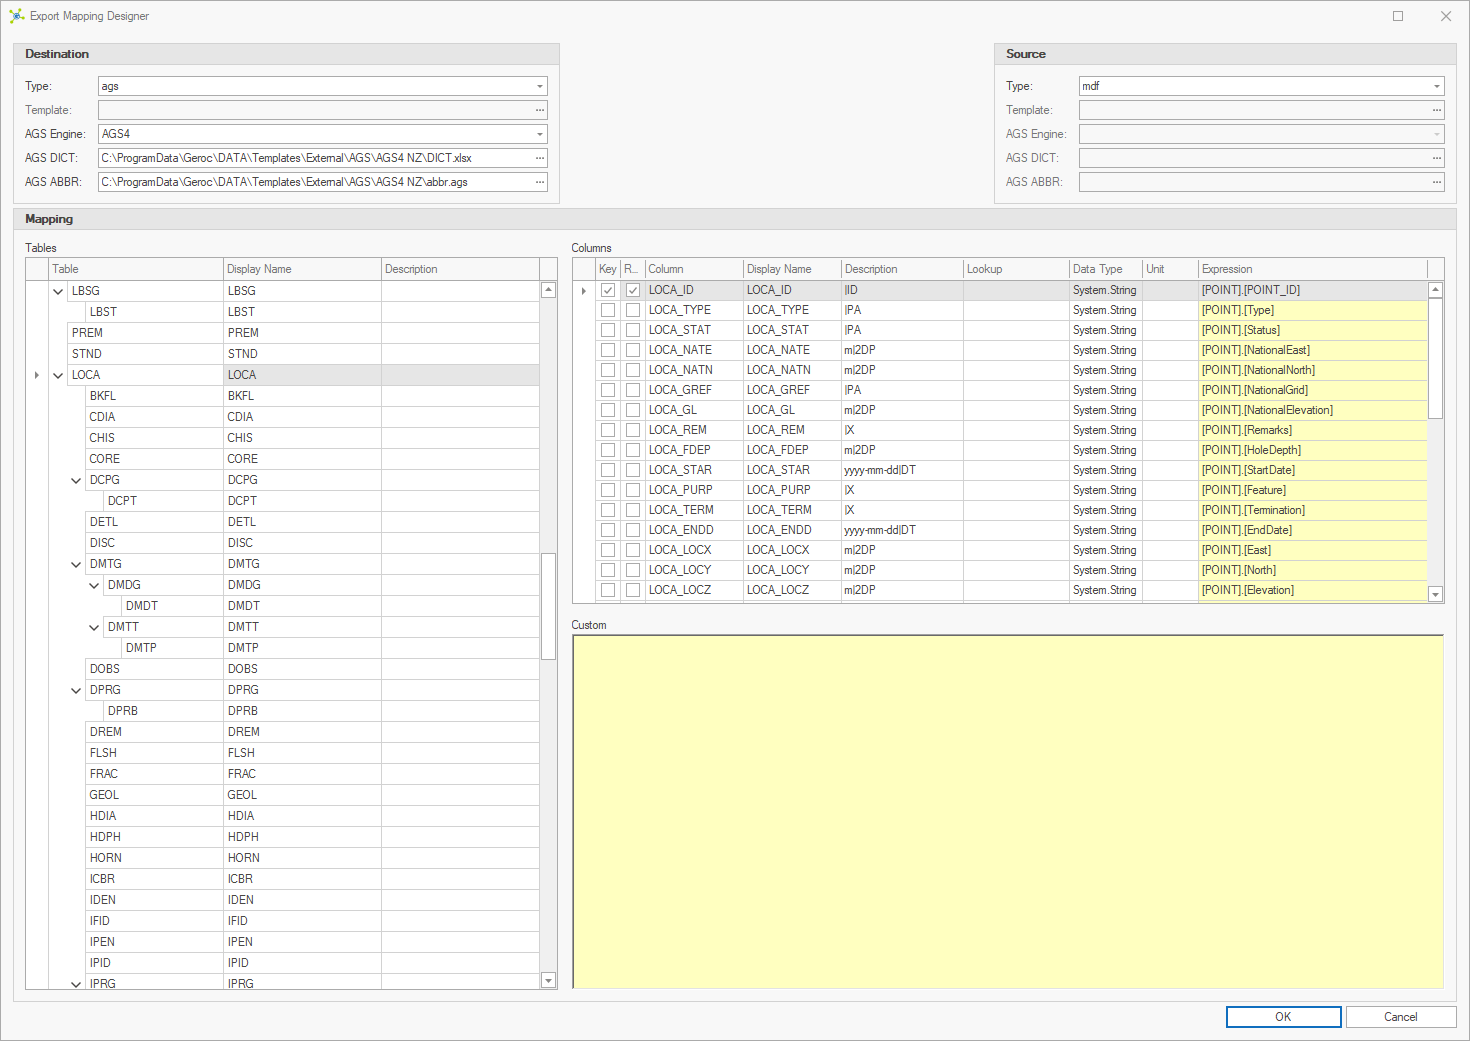Sort columns by Lookup header
Viewport: 1470px width, 1041px height.
pyautogui.click(x=1016, y=269)
